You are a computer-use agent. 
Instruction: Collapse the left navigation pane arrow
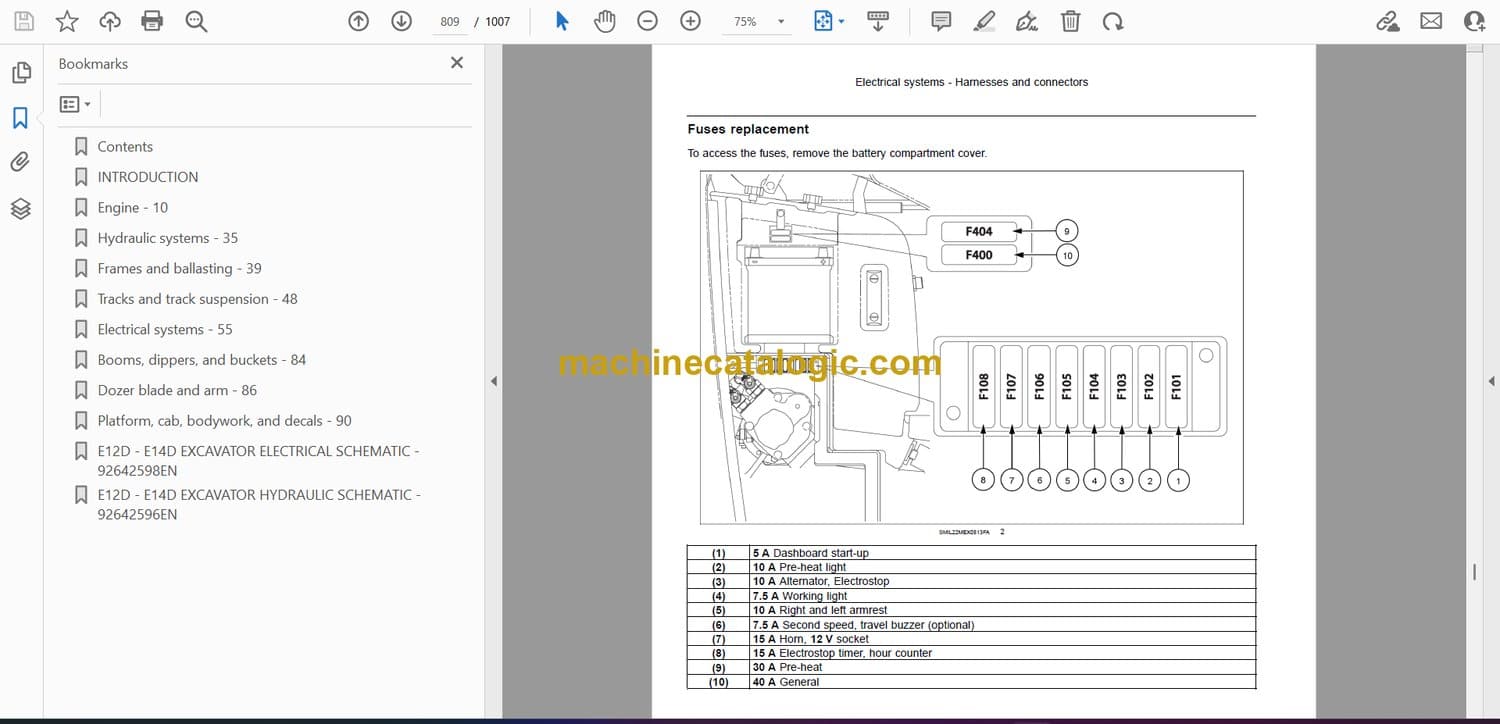[493, 381]
